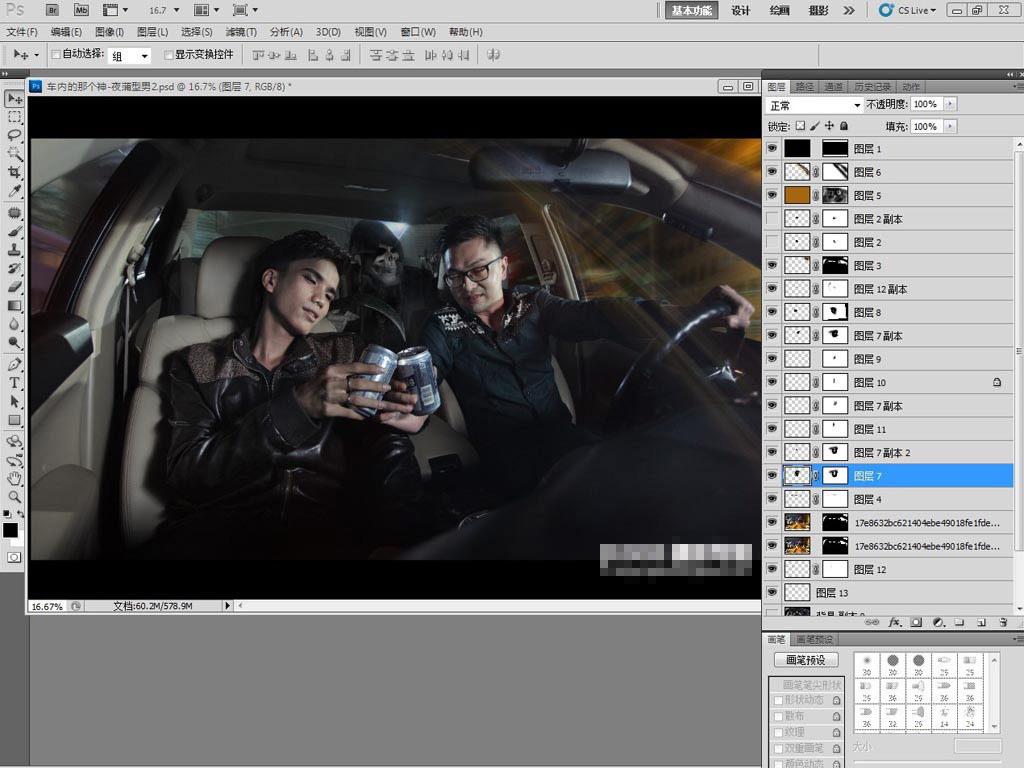Select the 图层 12 副本 layer
Image resolution: width=1024 pixels, height=768 pixels.
point(888,289)
